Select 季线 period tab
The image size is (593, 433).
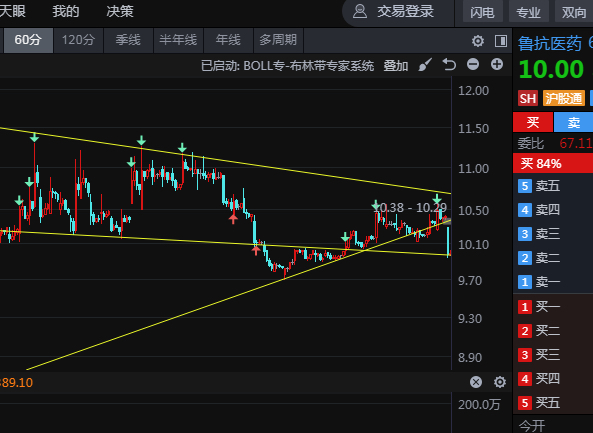click(x=128, y=40)
